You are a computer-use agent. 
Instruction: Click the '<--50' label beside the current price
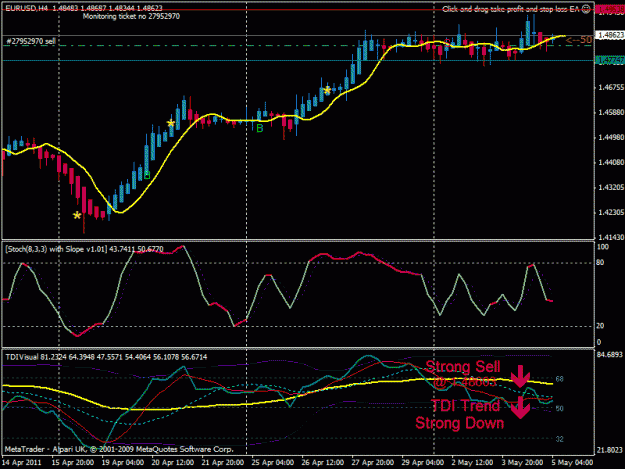[579, 40]
